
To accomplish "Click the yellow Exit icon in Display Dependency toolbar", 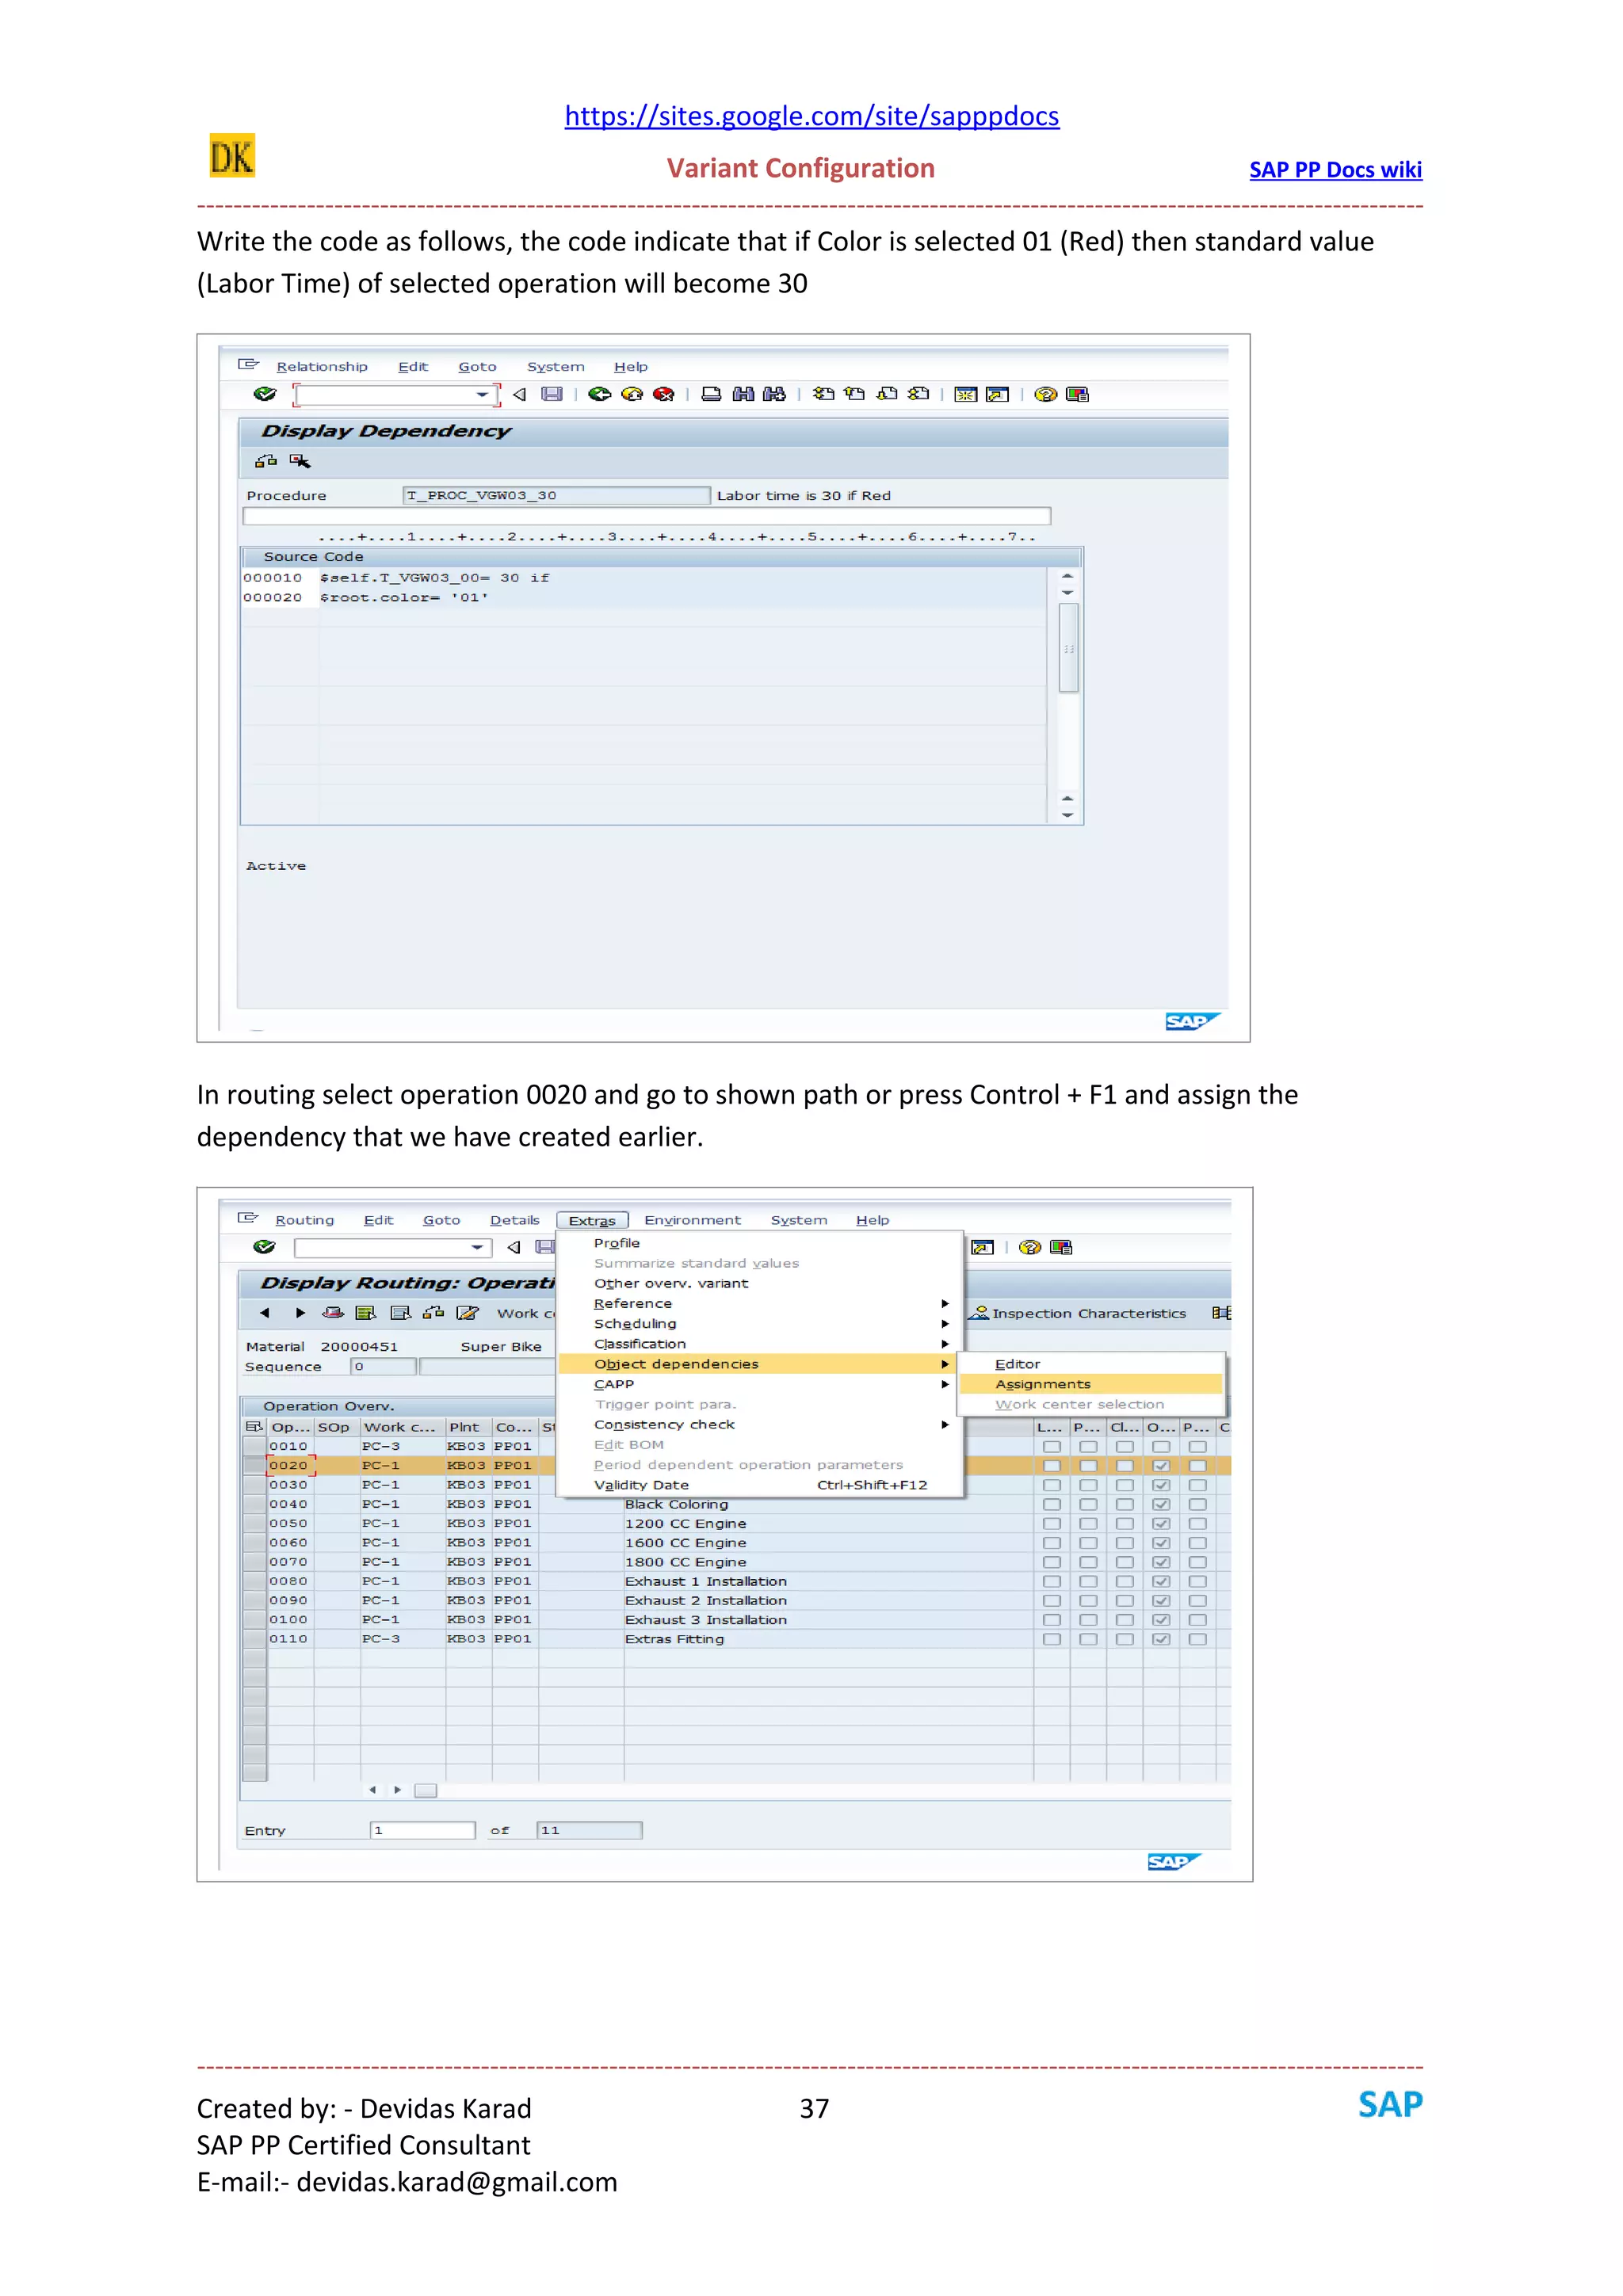I will point(632,394).
